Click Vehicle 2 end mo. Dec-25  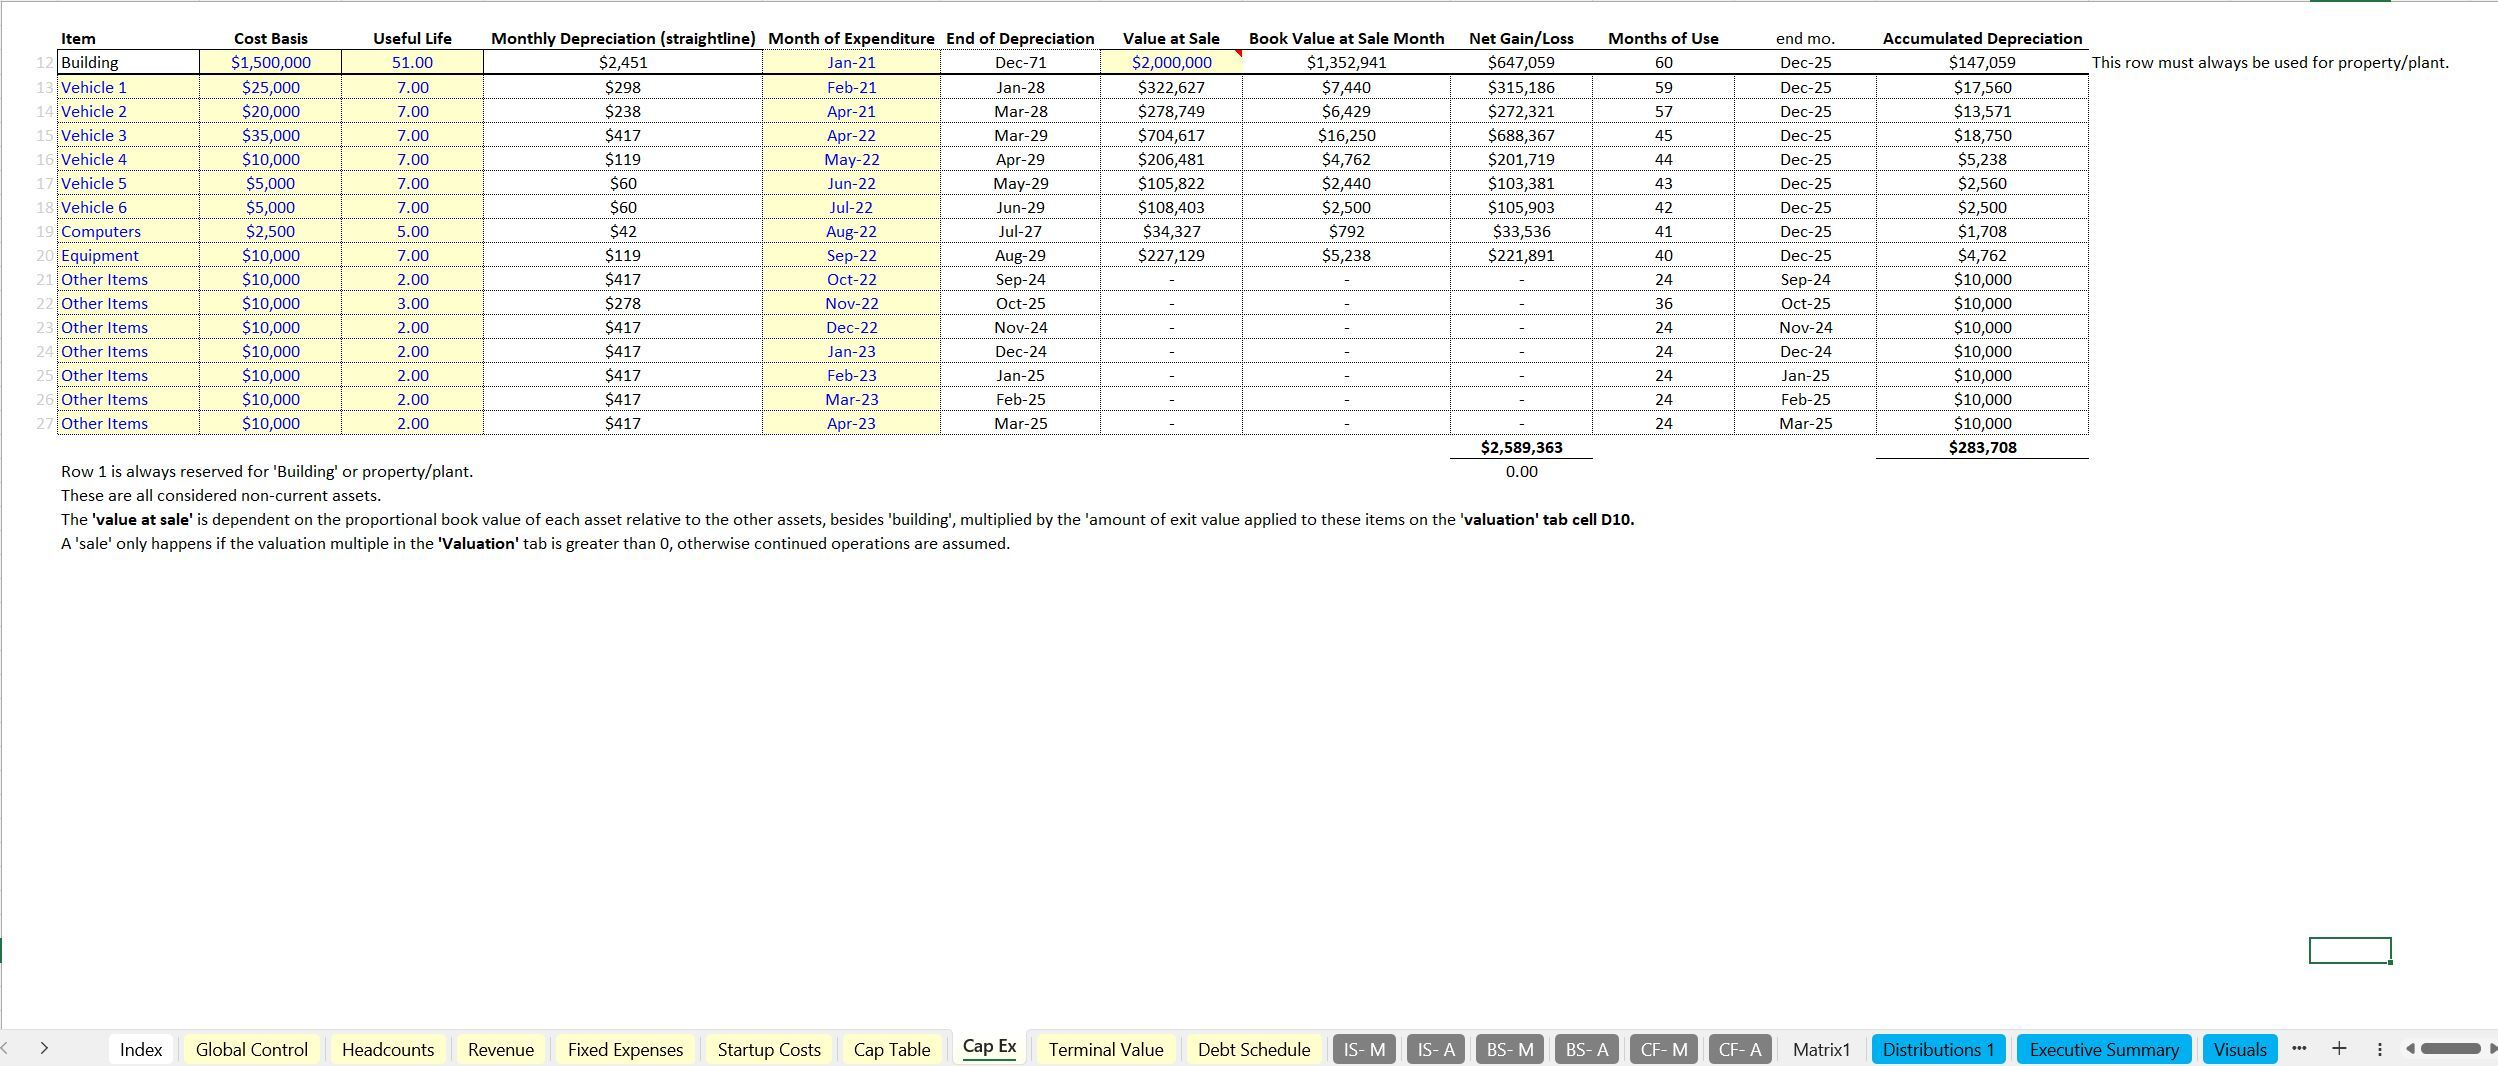(x=1805, y=111)
